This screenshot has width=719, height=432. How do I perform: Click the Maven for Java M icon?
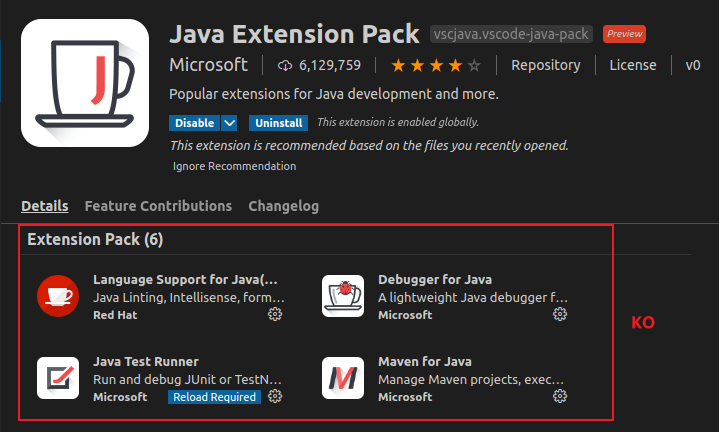(x=343, y=378)
